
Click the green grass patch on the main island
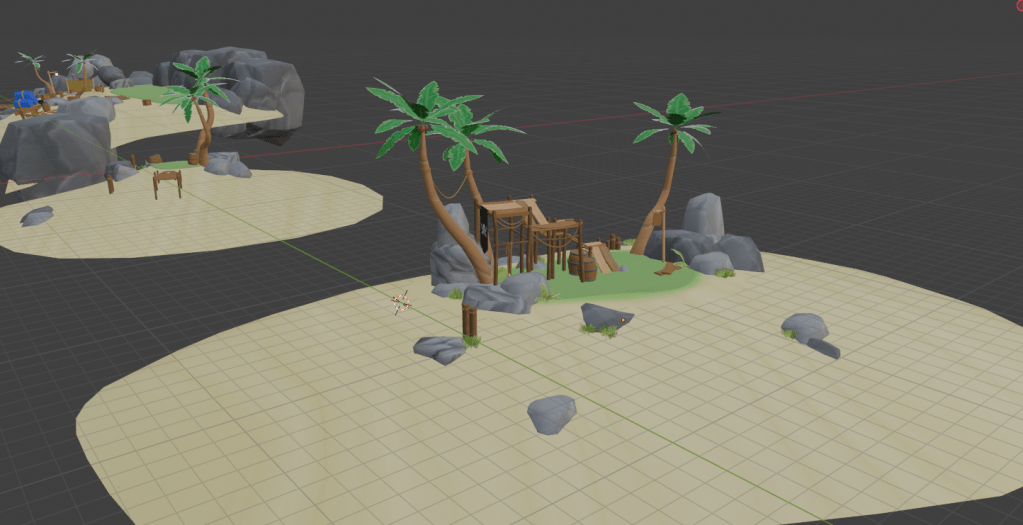[640, 280]
